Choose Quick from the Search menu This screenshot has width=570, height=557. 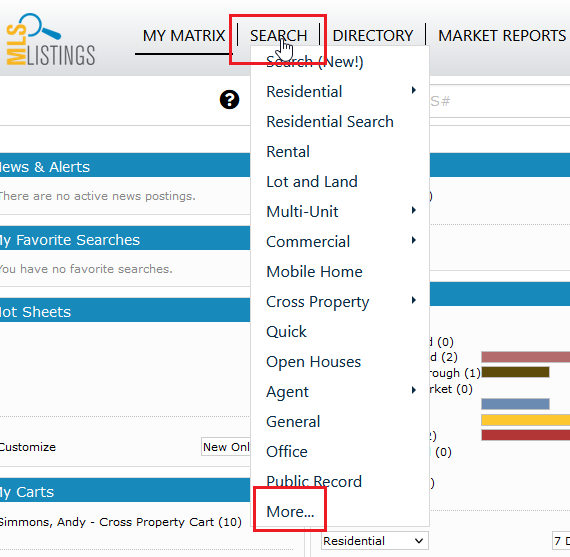tap(286, 332)
